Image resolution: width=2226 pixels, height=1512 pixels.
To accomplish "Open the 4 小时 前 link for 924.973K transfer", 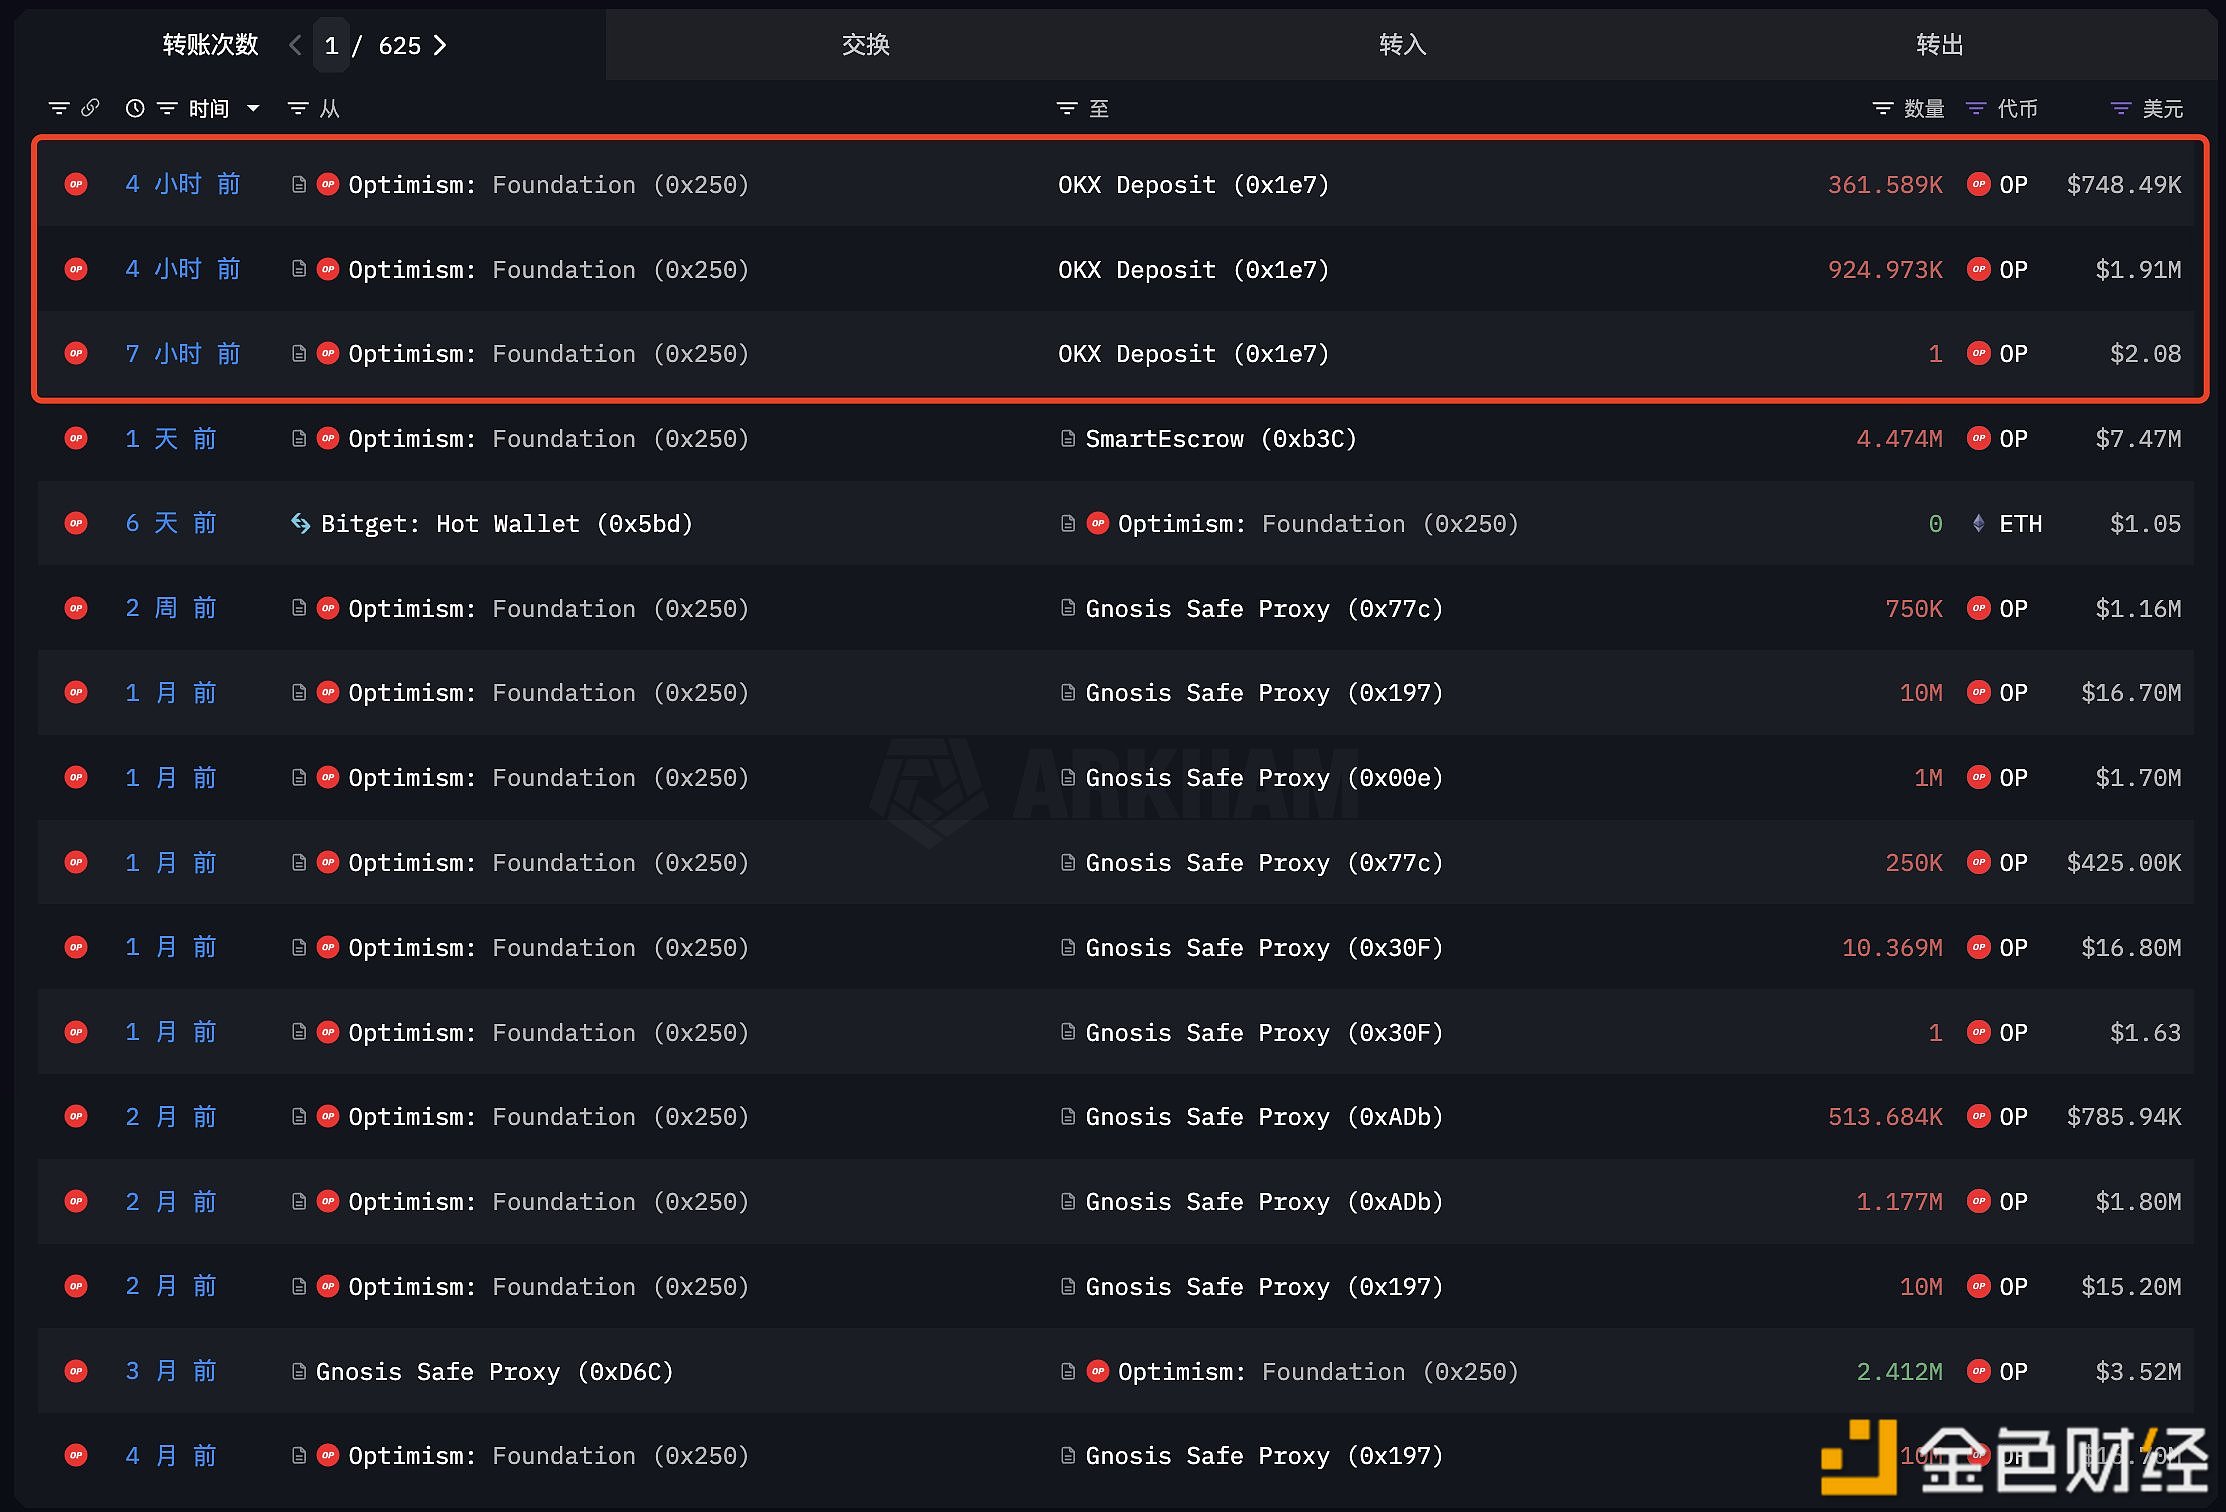I will [x=183, y=269].
